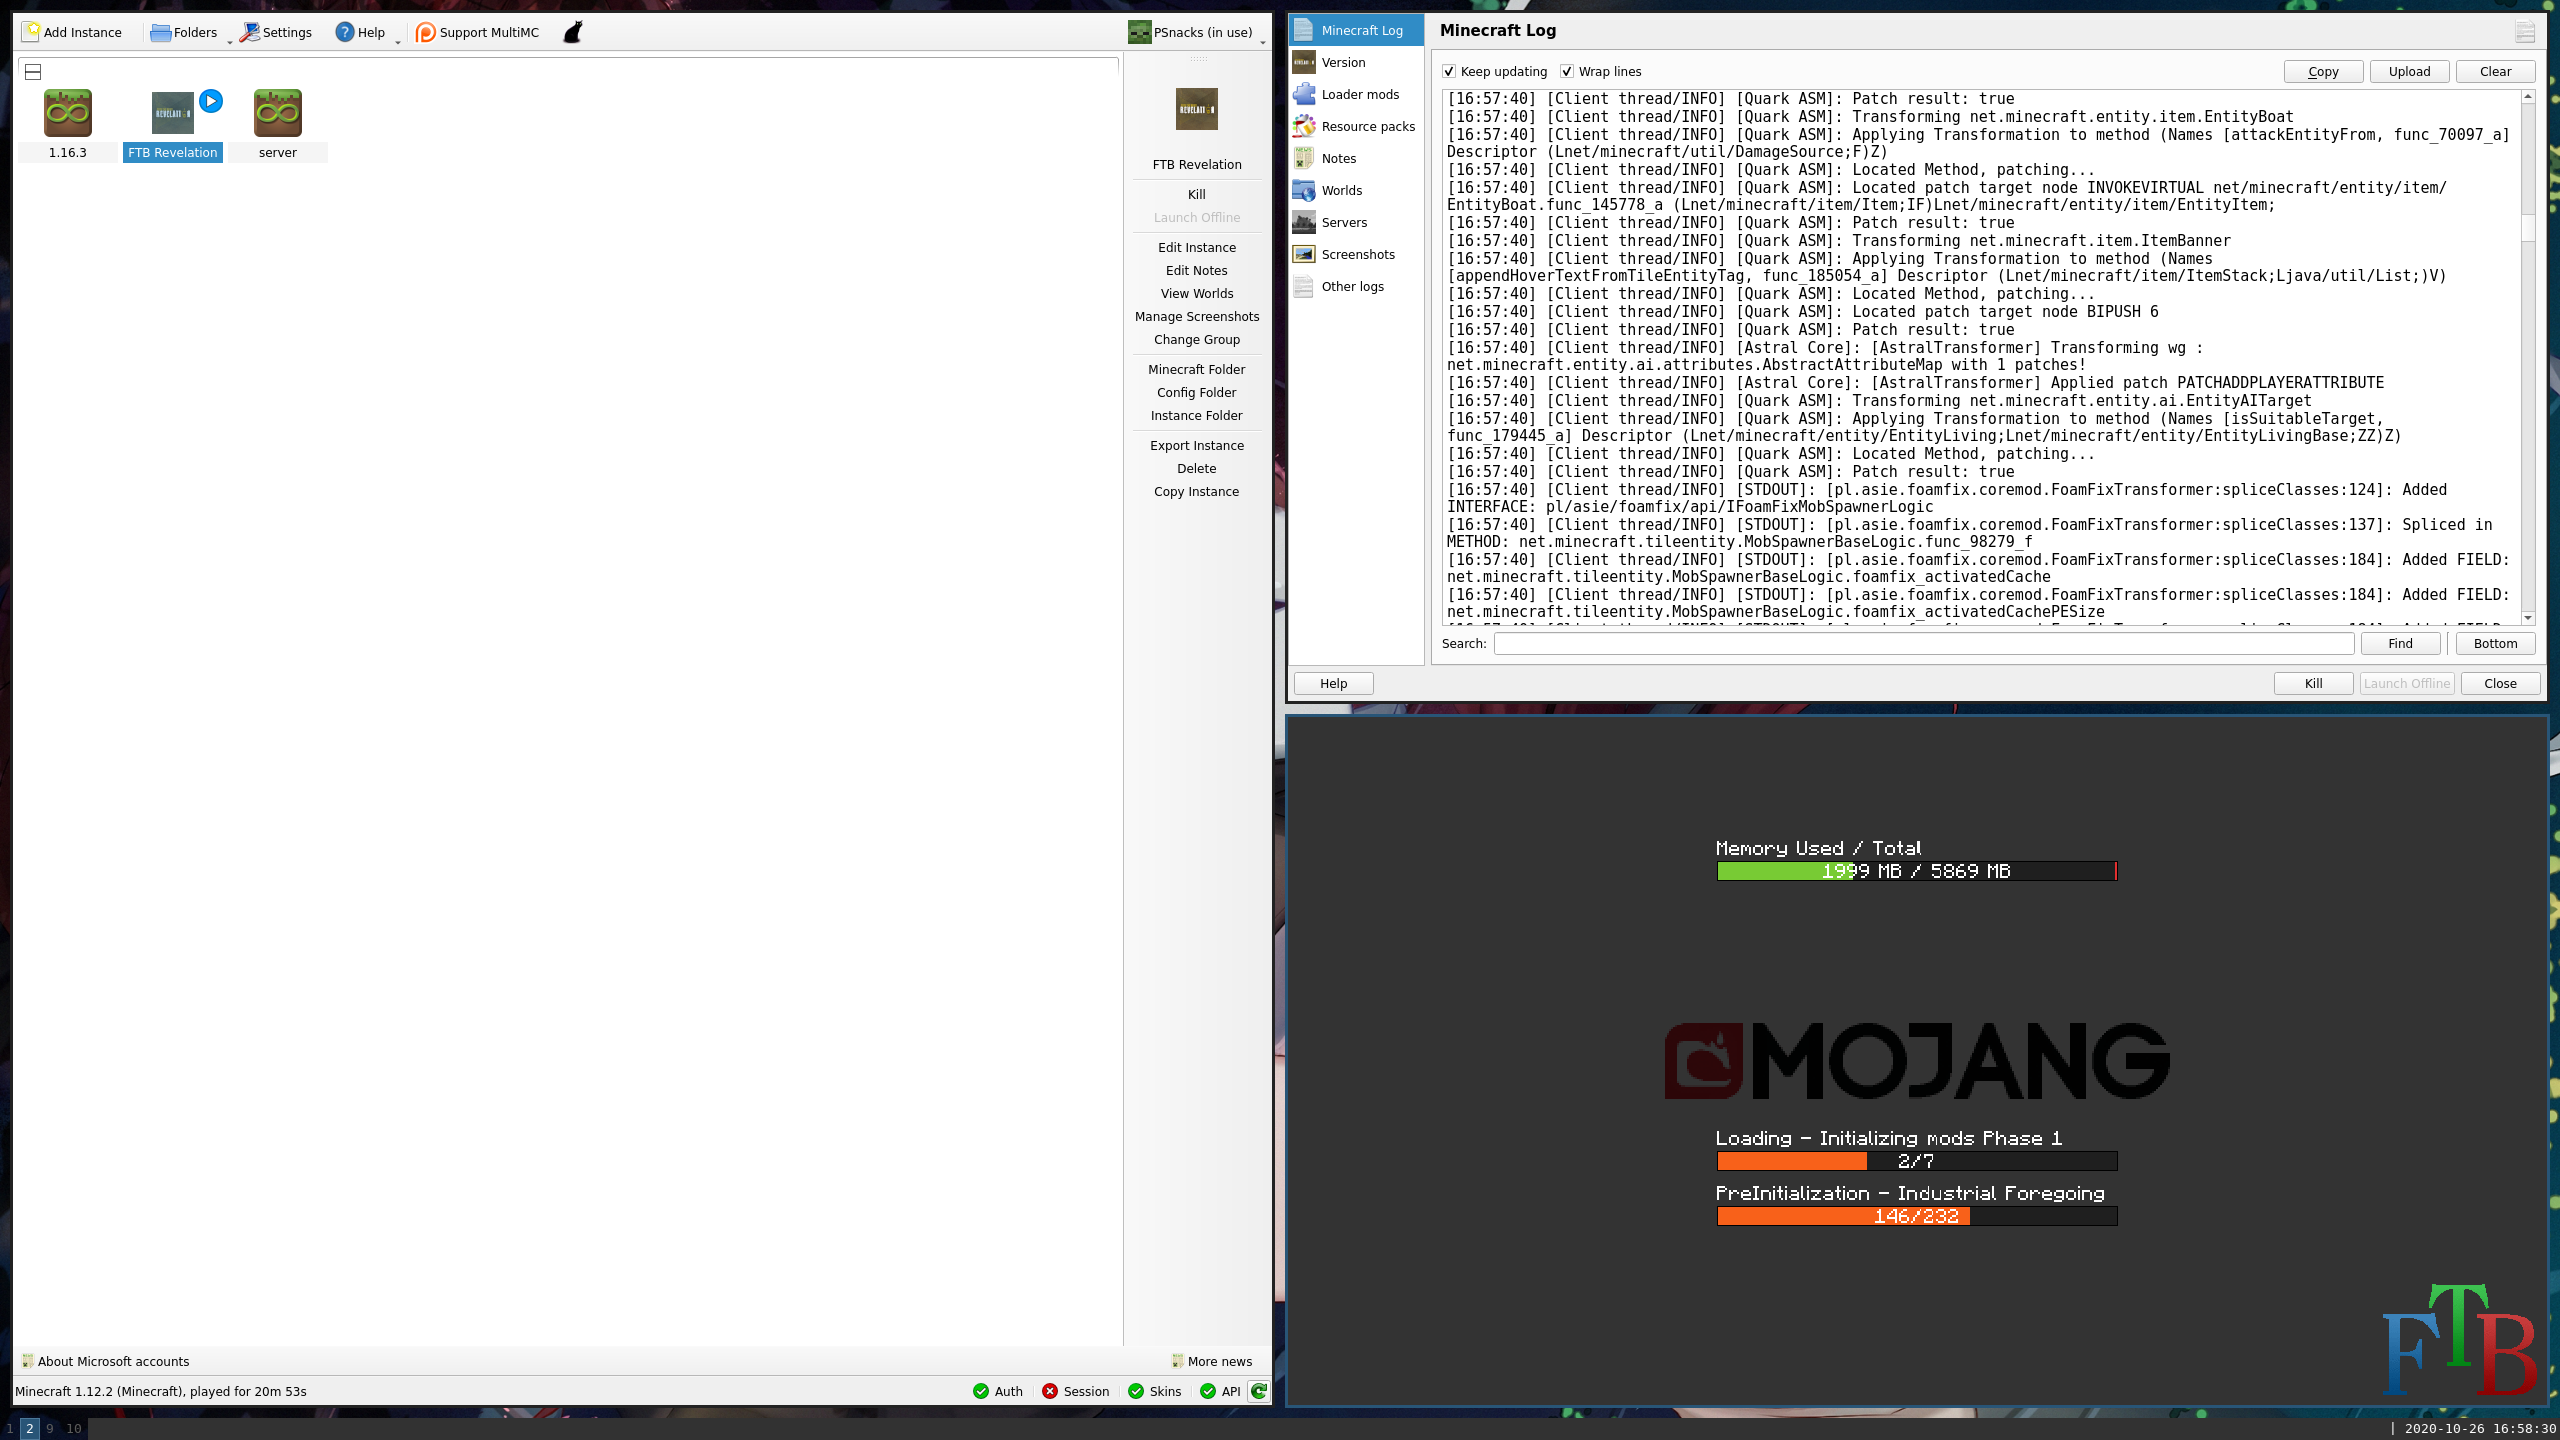The image size is (2560, 1440).
Task: Open Resource packs page
Action: (1367, 126)
